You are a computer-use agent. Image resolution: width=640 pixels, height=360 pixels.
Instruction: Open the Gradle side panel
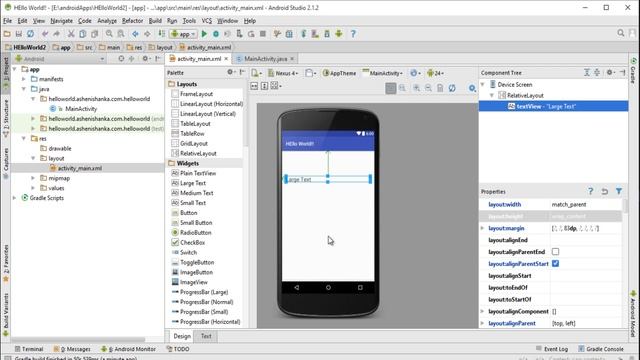point(633,70)
